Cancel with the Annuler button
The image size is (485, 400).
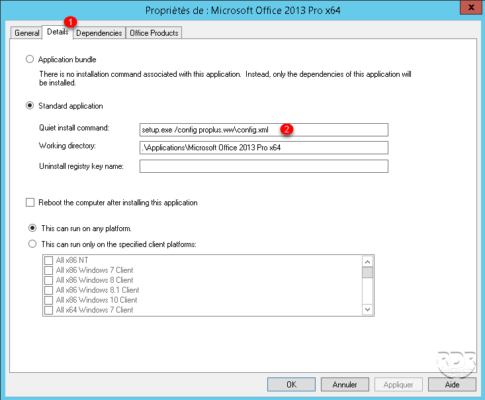pos(345,384)
